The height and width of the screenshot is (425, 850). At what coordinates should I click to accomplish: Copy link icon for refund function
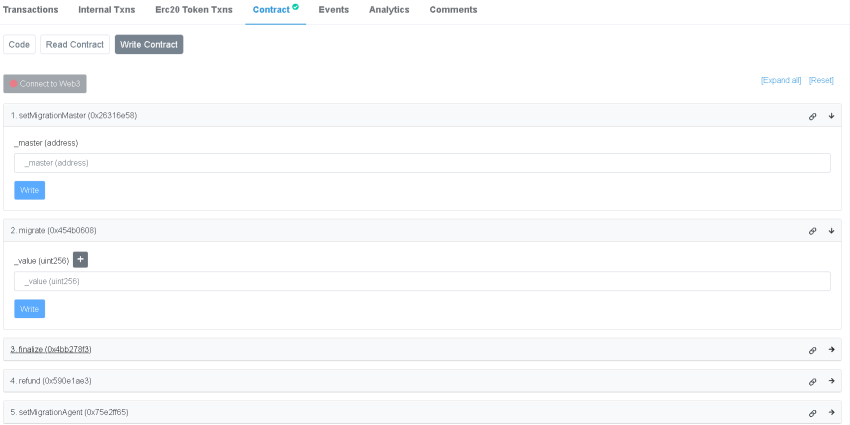(813, 382)
